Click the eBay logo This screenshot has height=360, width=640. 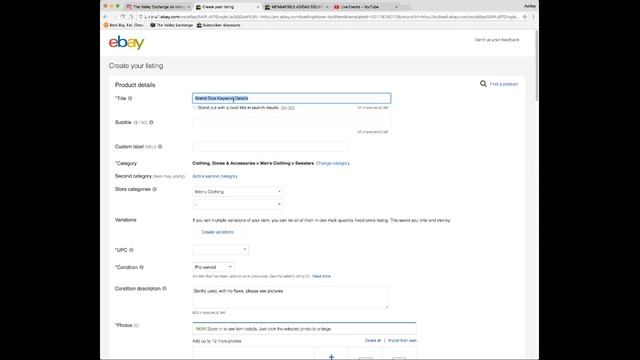[127, 42]
